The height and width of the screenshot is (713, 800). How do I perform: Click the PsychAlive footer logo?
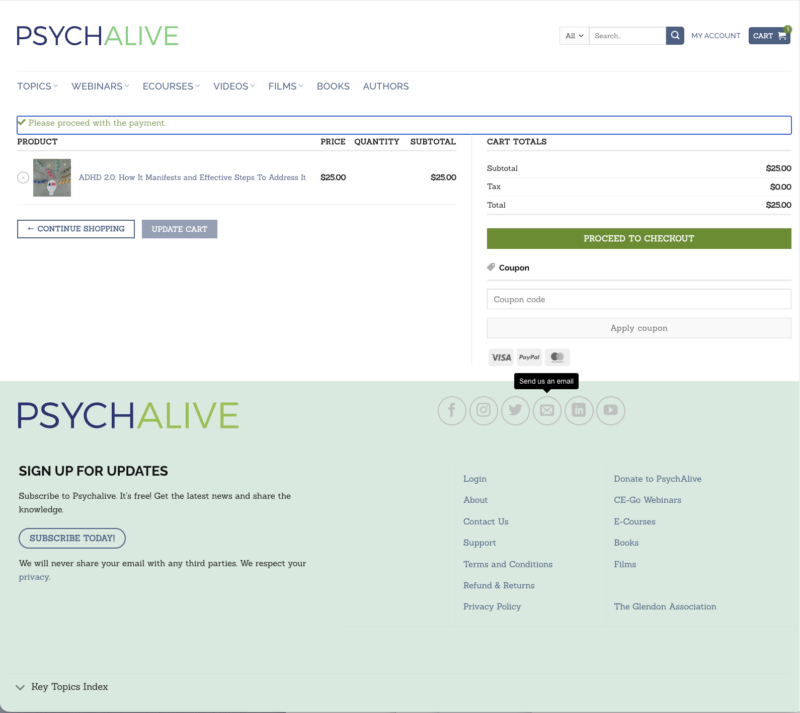(128, 415)
